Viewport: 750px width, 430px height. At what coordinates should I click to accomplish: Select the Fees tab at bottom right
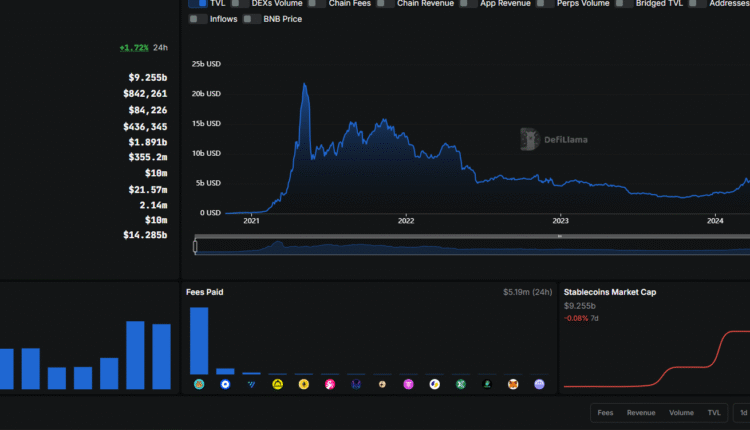click(606, 412)
